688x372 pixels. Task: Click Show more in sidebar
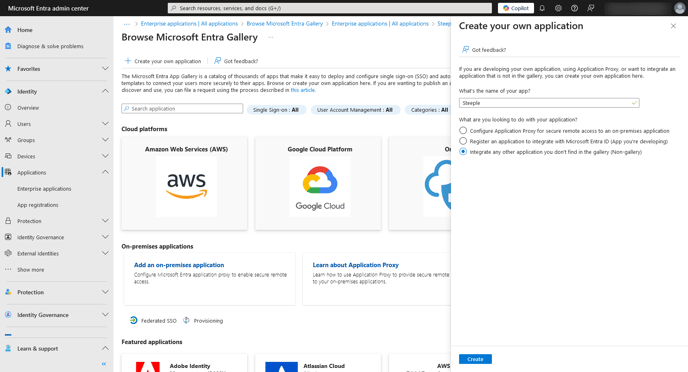[x=31, y=270]
